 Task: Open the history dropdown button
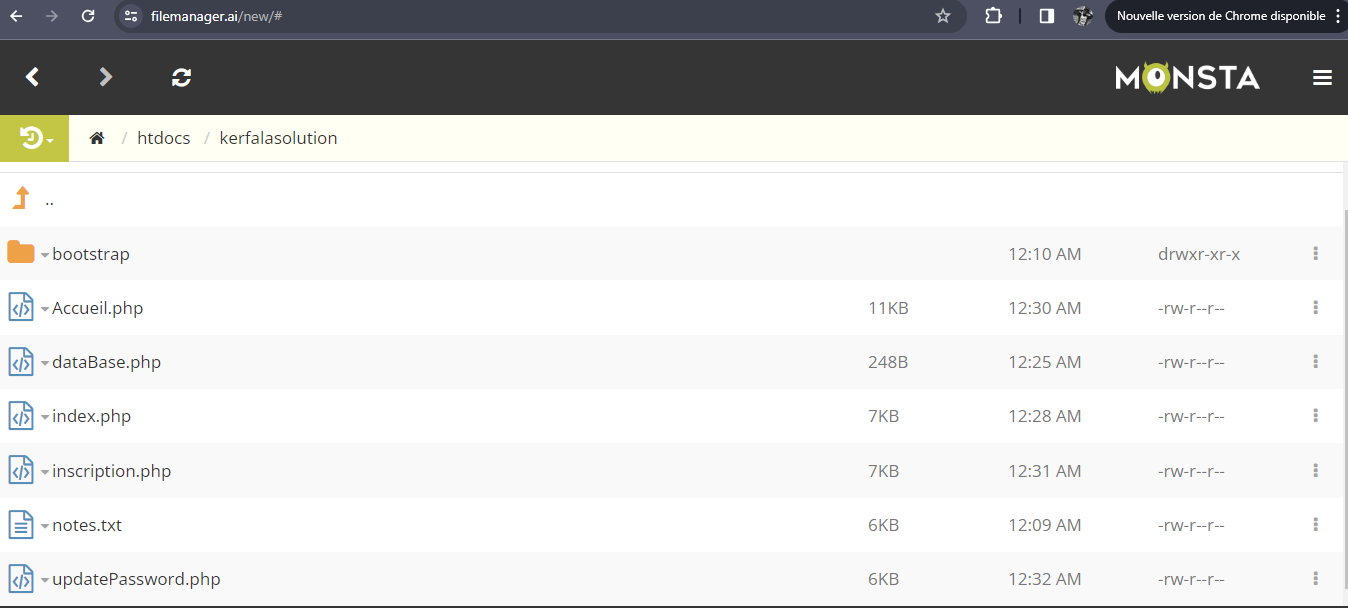[x=35, y=138]
